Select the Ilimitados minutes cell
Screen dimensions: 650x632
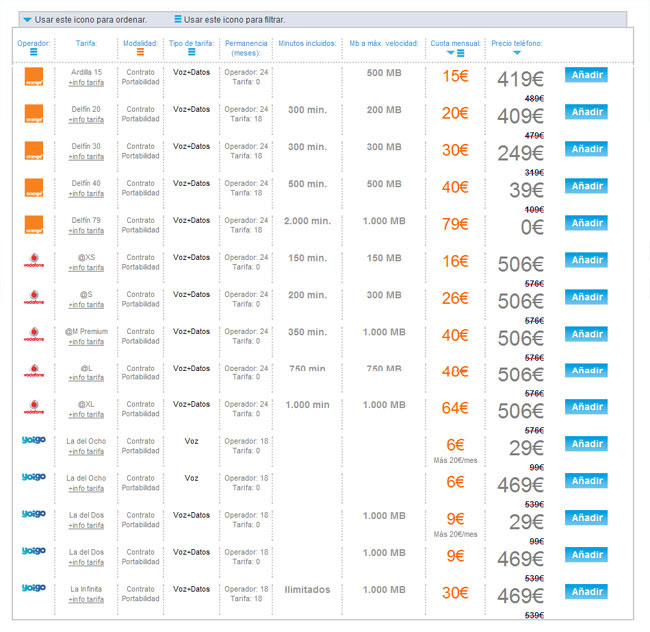(307, 590)
